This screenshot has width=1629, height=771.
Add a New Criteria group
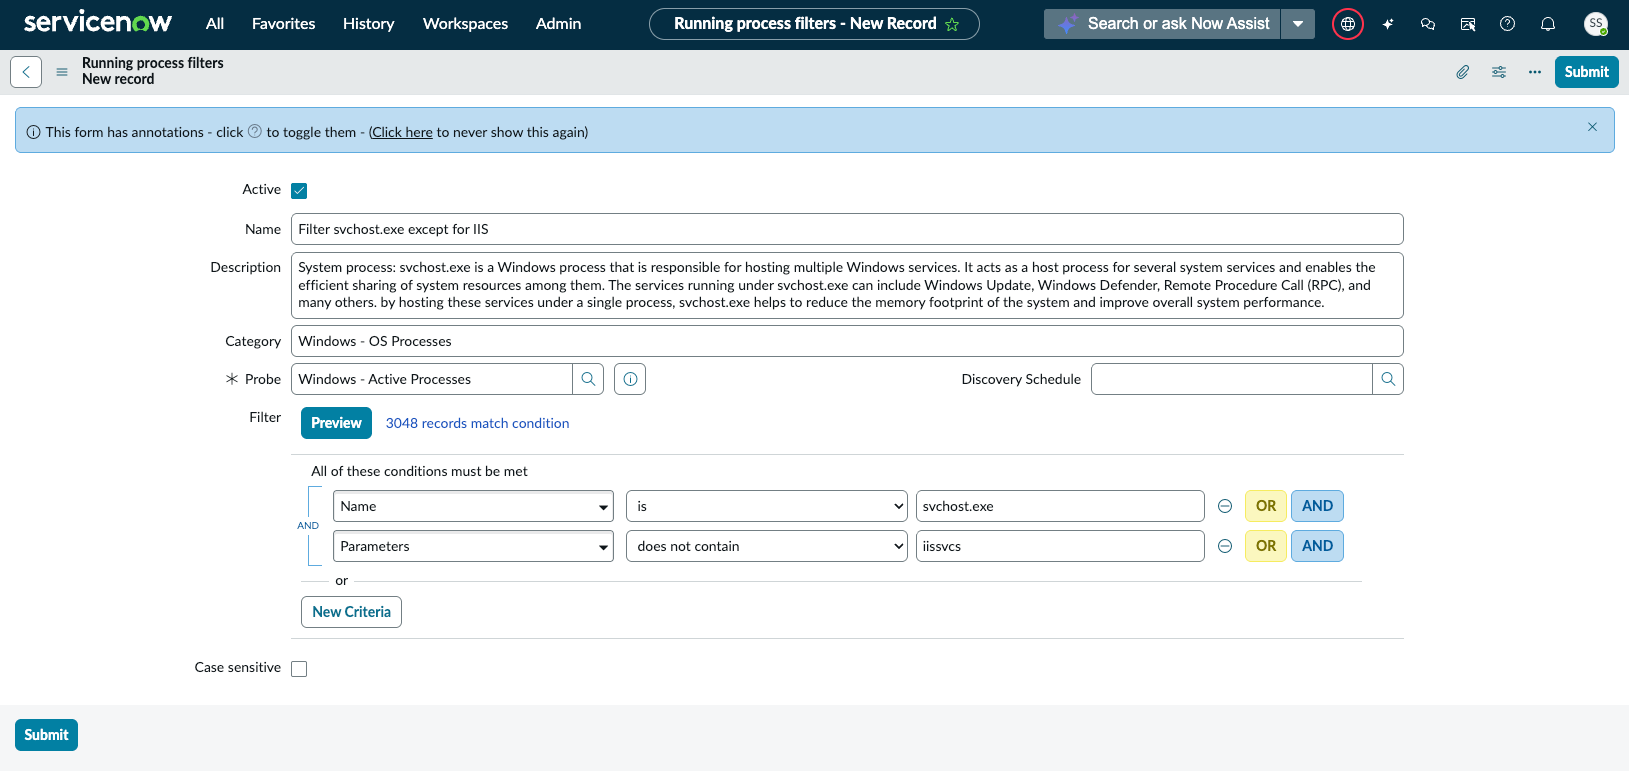click(x=351, y=612)
